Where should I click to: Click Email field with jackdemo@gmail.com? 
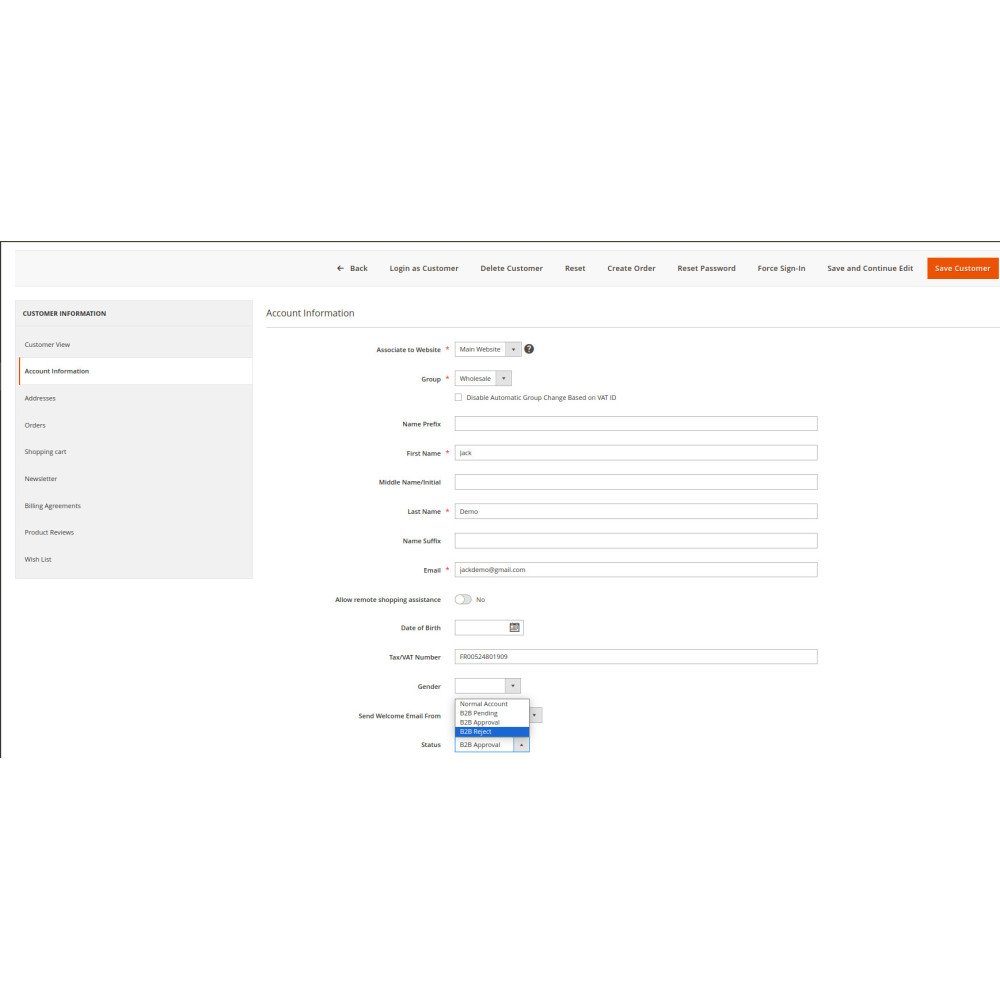tap(636, 570)
